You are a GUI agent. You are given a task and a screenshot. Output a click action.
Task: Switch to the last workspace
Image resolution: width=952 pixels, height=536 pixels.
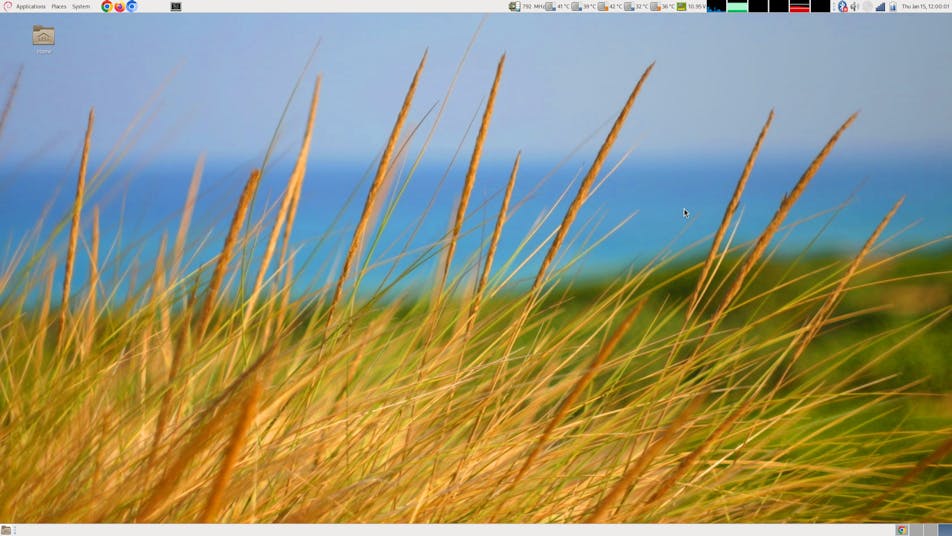(x=944, y=530)
